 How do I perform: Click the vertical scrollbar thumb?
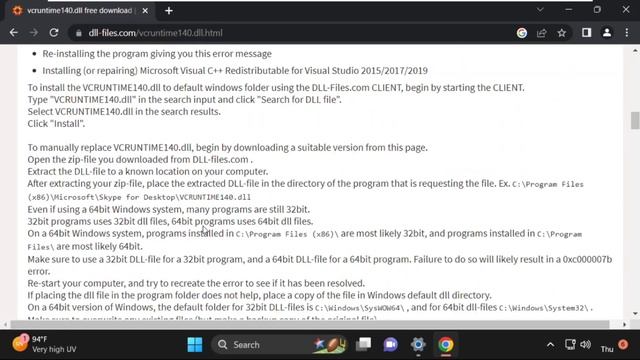pyautogui.click(x=635, y=120)
